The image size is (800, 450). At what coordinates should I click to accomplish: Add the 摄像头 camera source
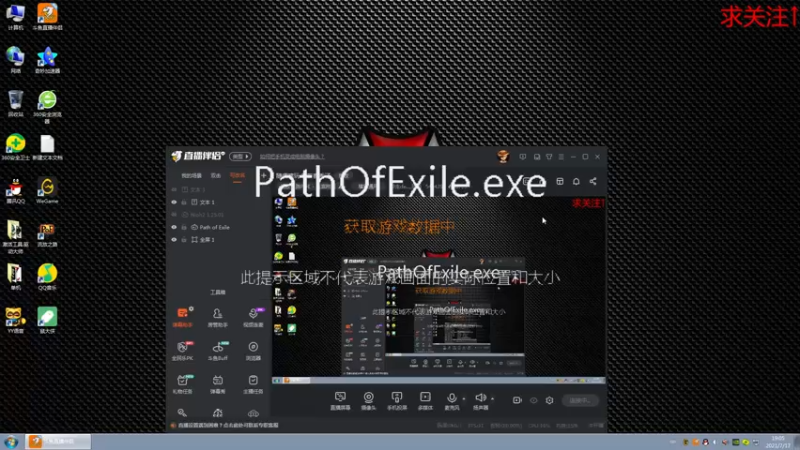coord(368,401)
